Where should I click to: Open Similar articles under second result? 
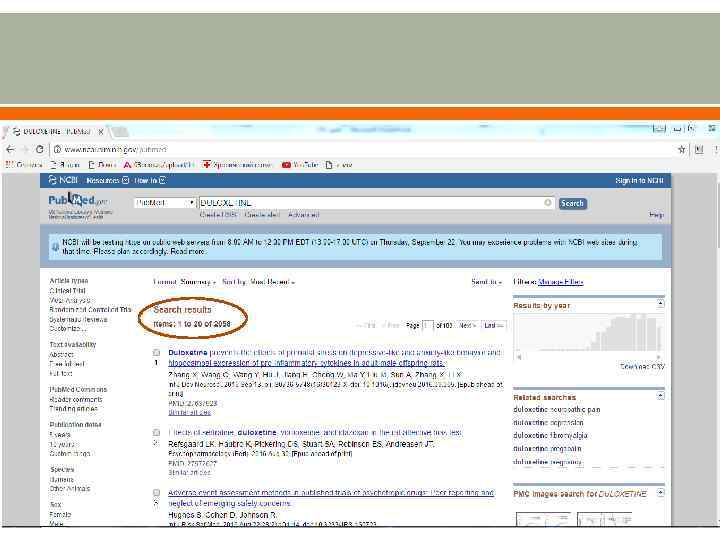pos(190,472)
